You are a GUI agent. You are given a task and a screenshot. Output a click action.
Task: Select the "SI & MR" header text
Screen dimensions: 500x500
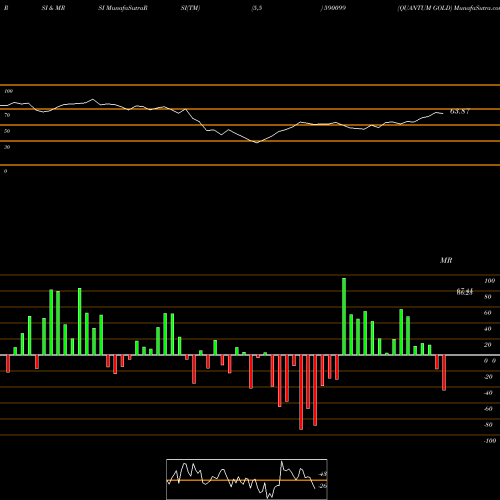point(53,8)
